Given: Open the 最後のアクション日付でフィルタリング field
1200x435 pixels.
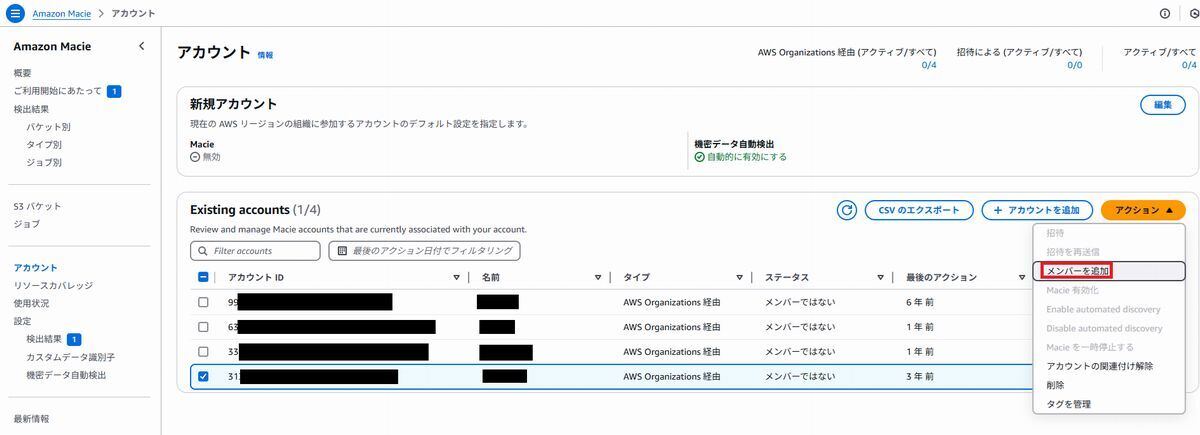Looking at the screenshot, I should coord(425,251).
